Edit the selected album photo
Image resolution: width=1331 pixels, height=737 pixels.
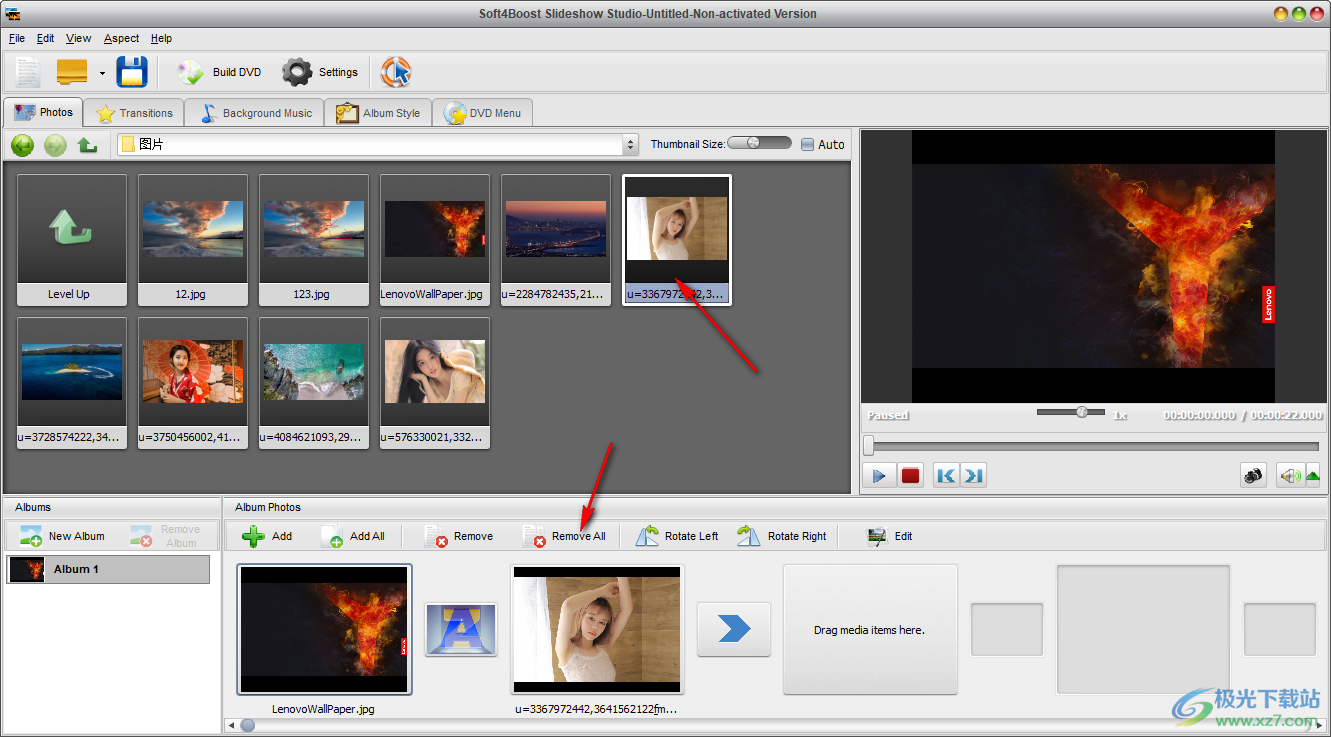pos(890,536)
